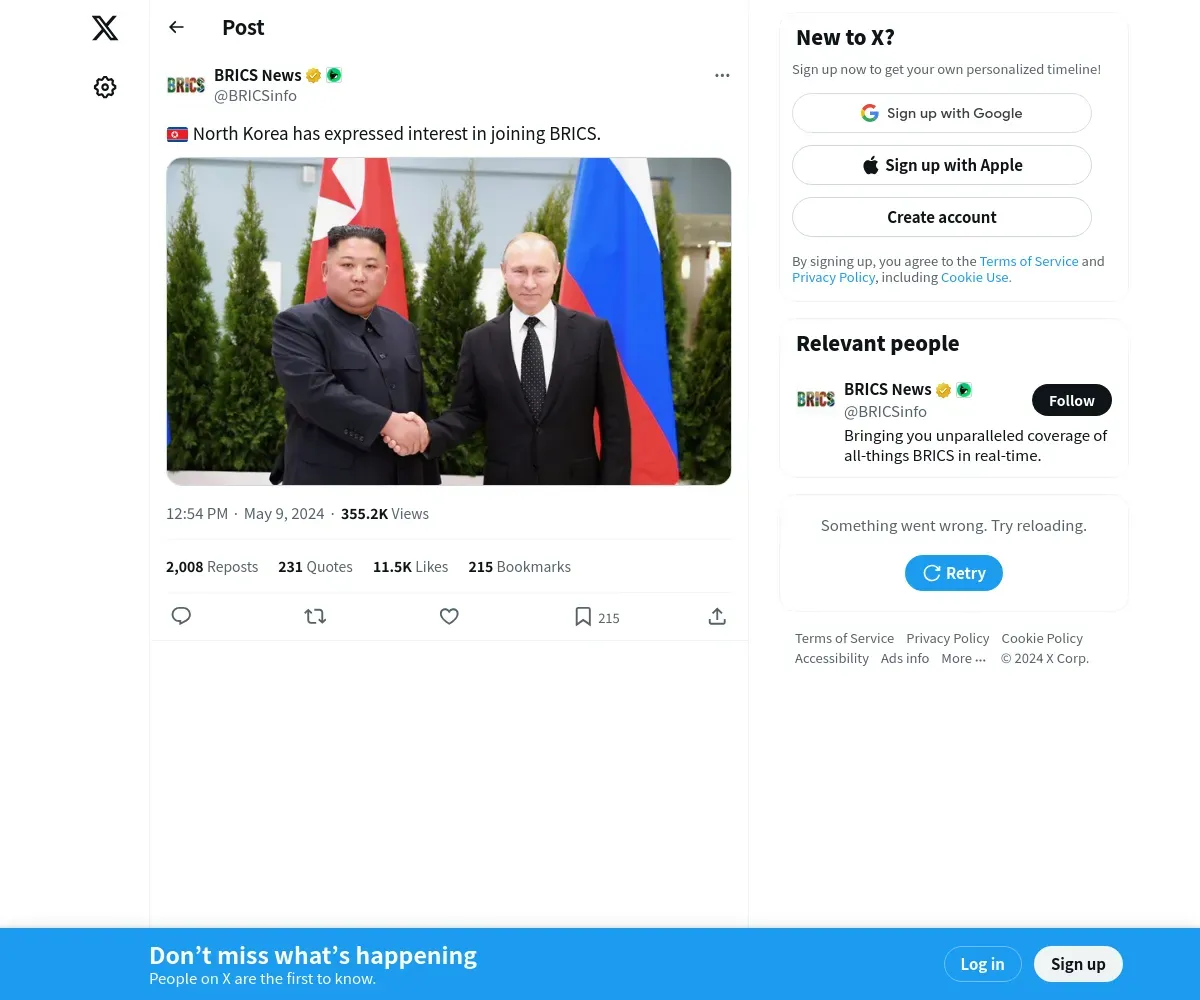Open the three-dot more menu on post
Image resolution: width=1200 pixels, height=1000 pixels.
(x=722, y=75)
